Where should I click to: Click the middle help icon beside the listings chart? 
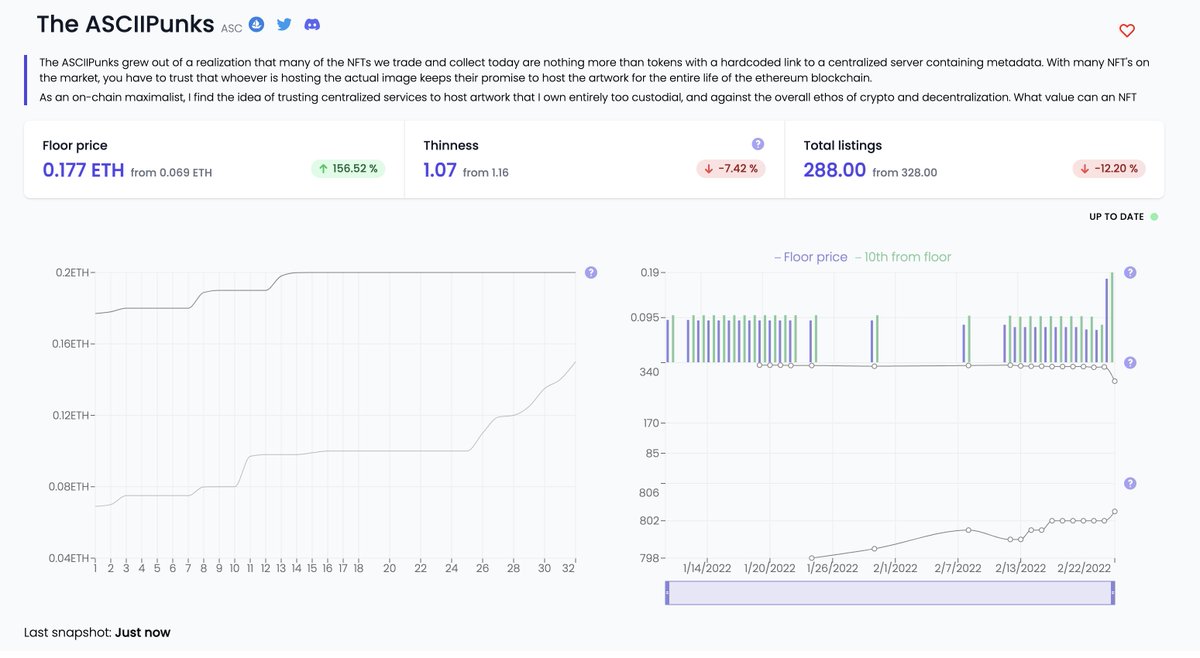(x=1129, y=362)
